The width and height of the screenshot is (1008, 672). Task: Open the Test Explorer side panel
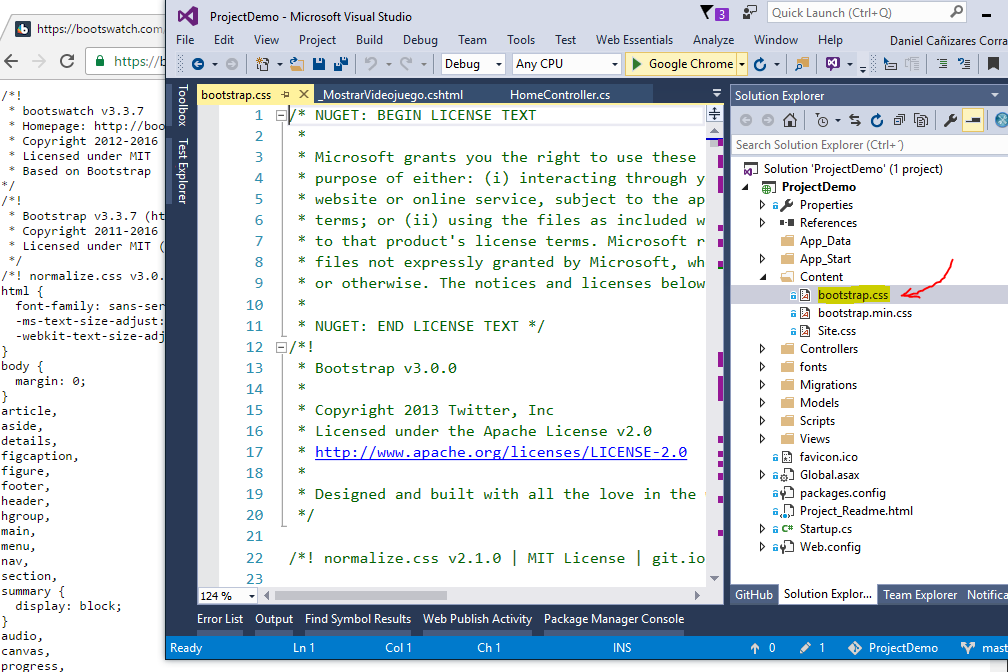pos(183,171)
